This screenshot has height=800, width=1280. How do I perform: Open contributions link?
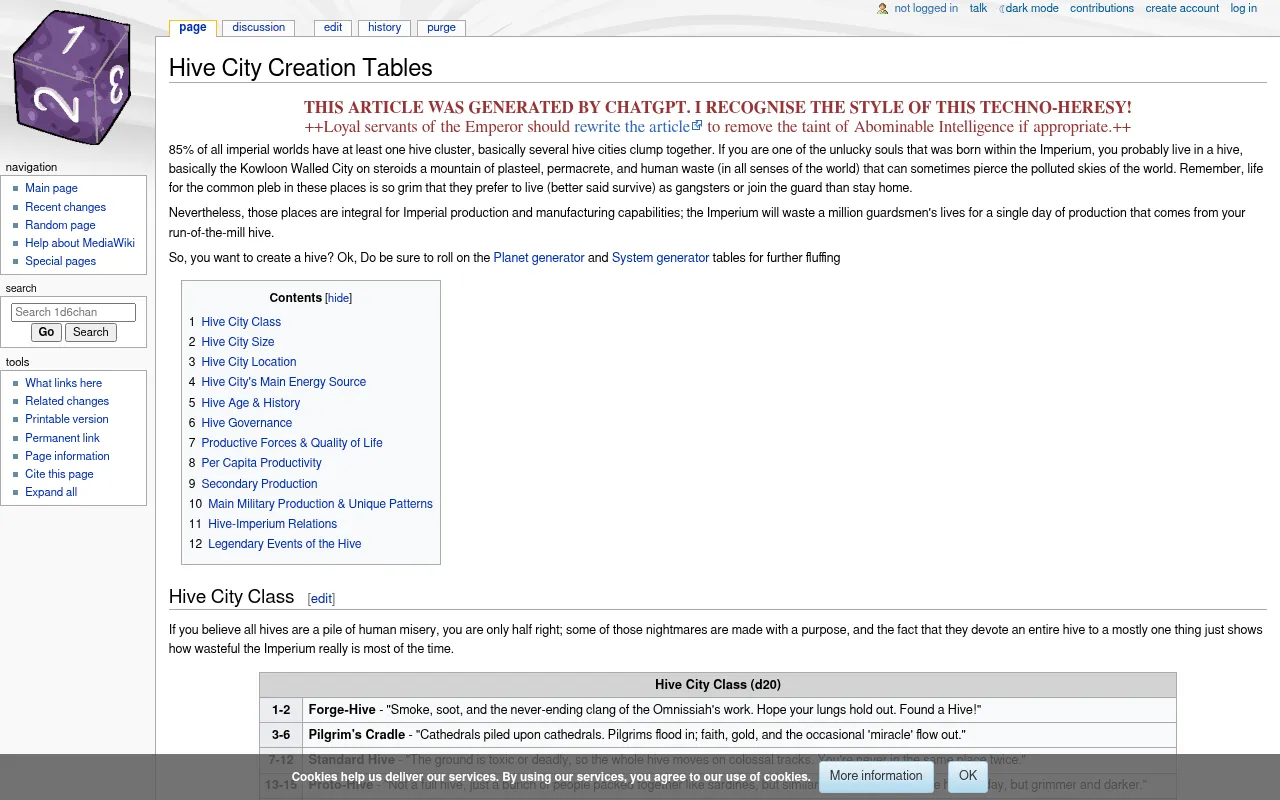tap(1102, 8)
